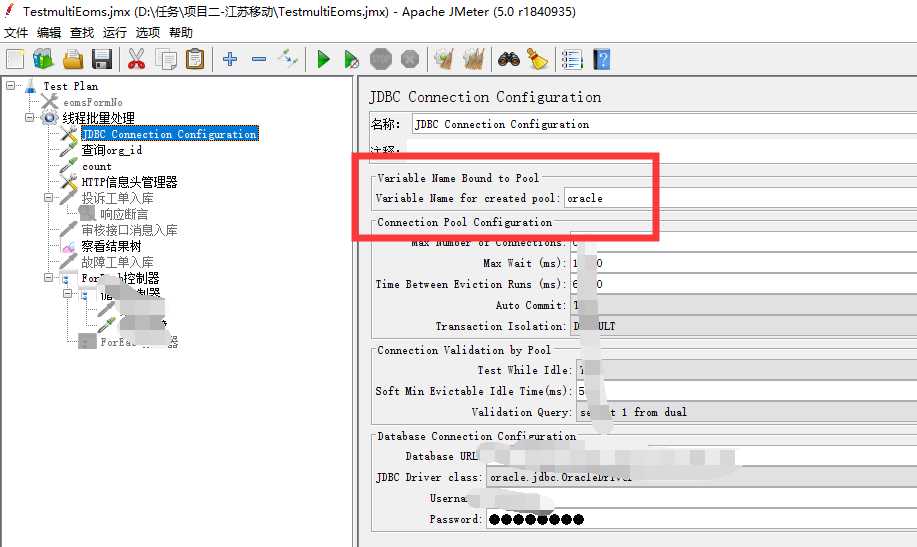Viewport: 917px width, 547px height.
Task: Open the 查找 menu
Action: 82,33
